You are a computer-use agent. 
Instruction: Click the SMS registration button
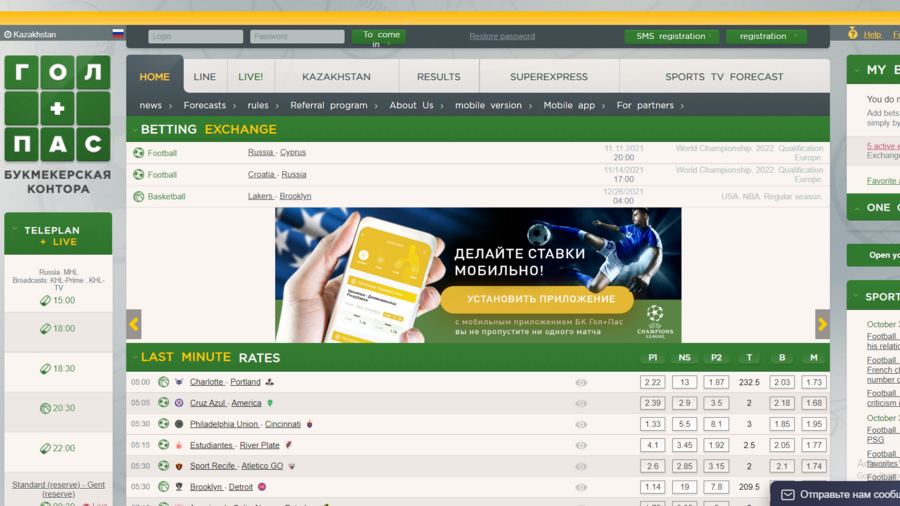(671, 36)
